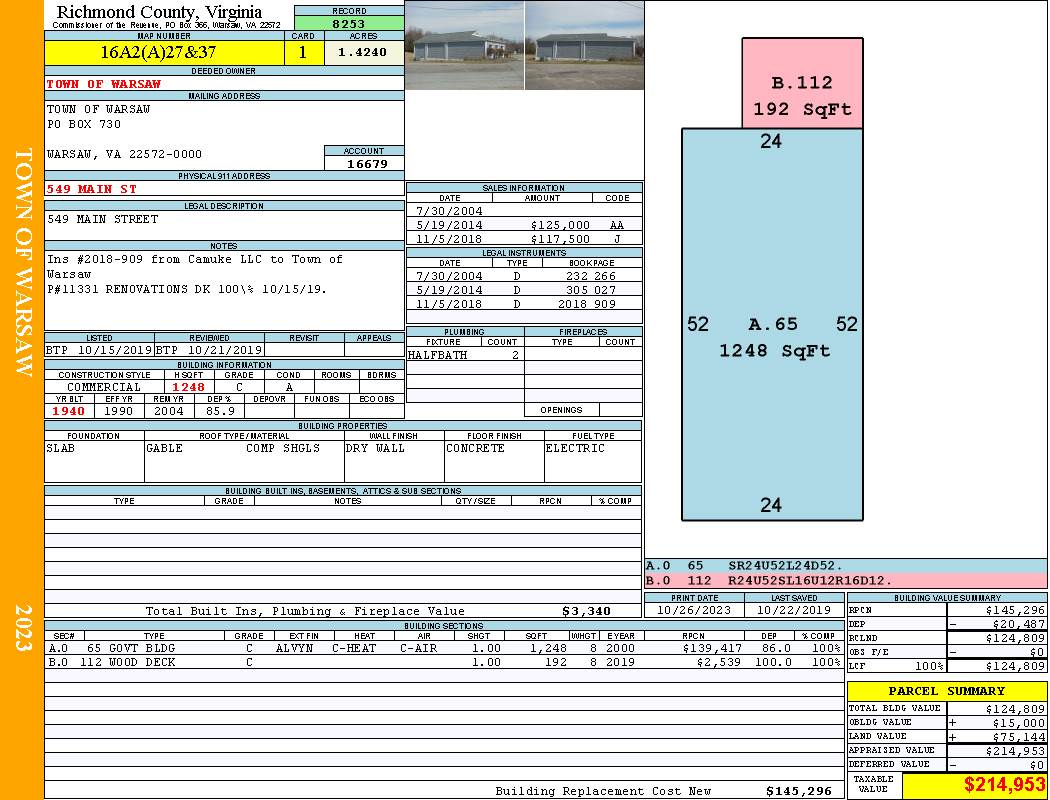The image size is (1050, 800).
Task: Click floor finish CONCRETE
Action: pos(475,449)
